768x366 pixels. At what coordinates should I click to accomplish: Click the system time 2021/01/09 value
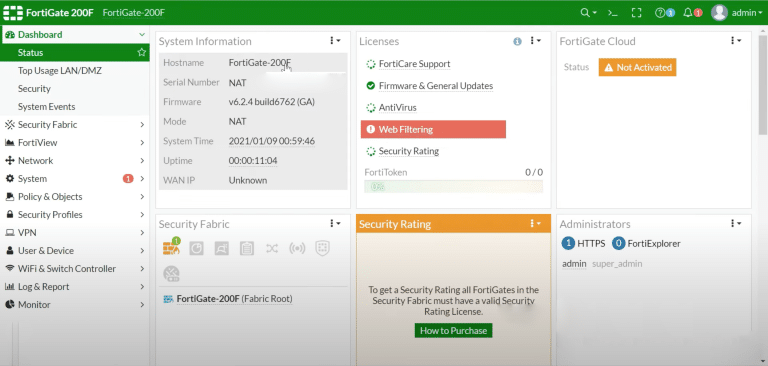272,141
